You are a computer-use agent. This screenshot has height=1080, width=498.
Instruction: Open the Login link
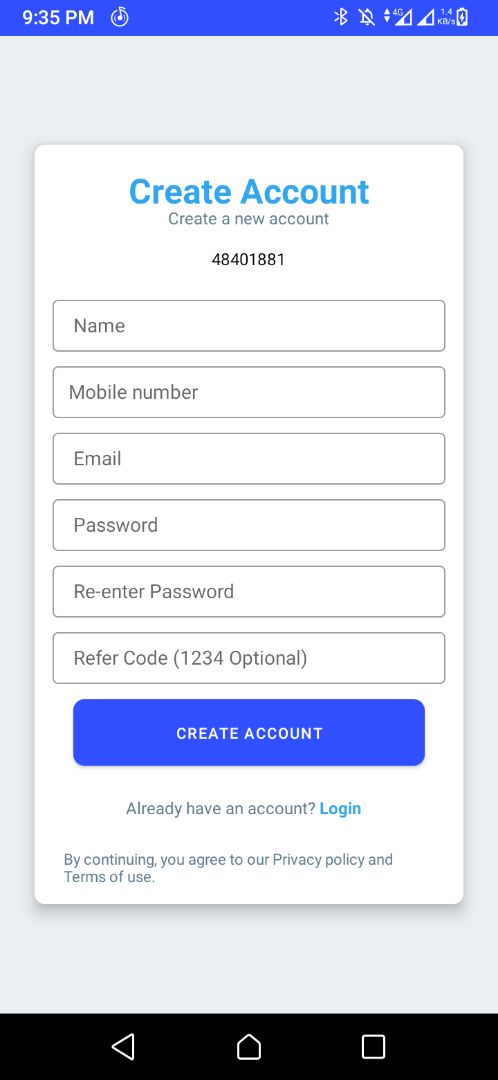click(x=340, y=809)
